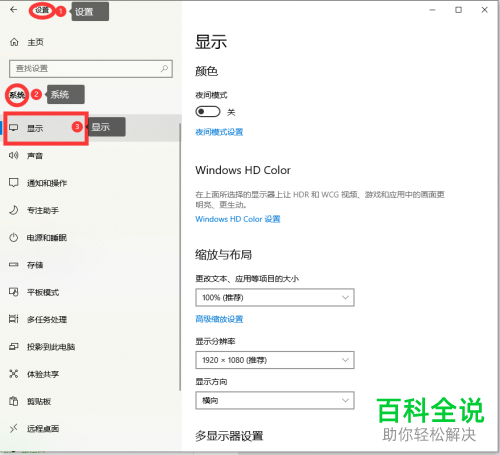Open 剪贴板 settings page
The width and height of the screenshot is (500, 455).
pos(39,401)
